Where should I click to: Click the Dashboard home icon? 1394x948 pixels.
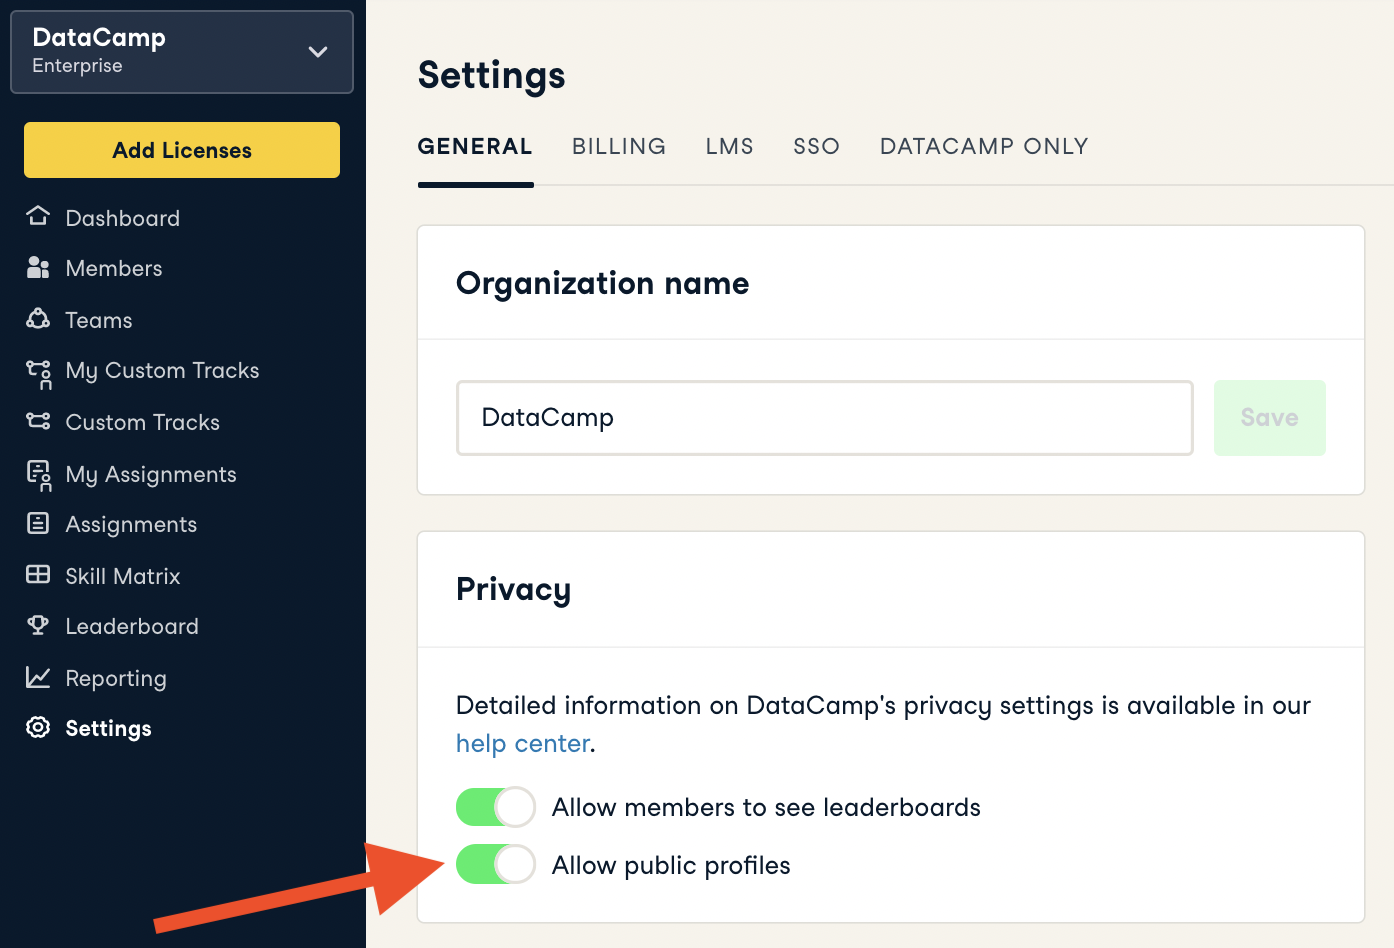click(x=38, y=216)
